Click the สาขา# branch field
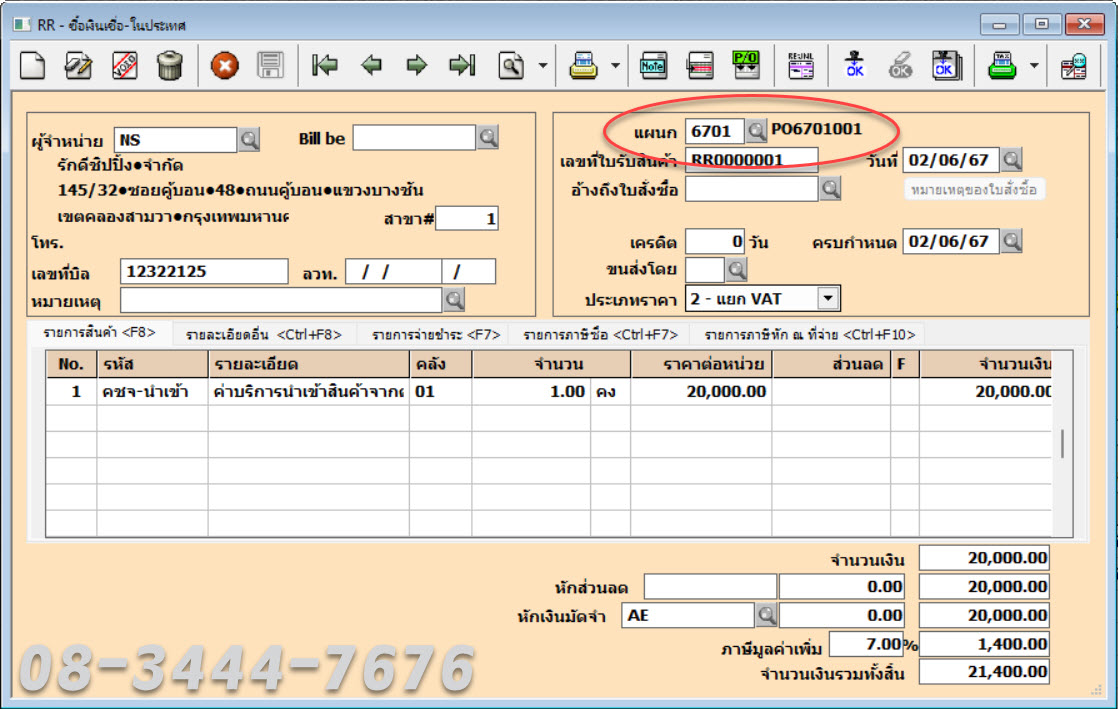Viewport: 1118px width, 709px height. 467,218
